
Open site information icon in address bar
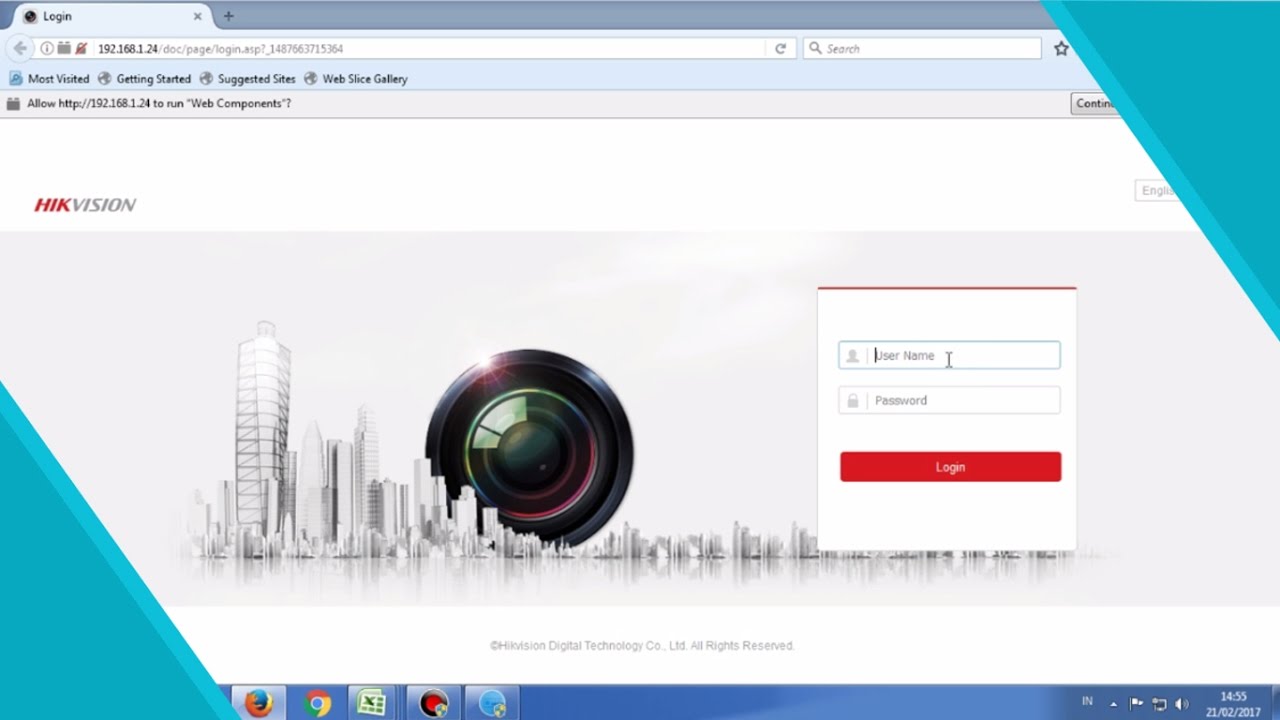47,48
